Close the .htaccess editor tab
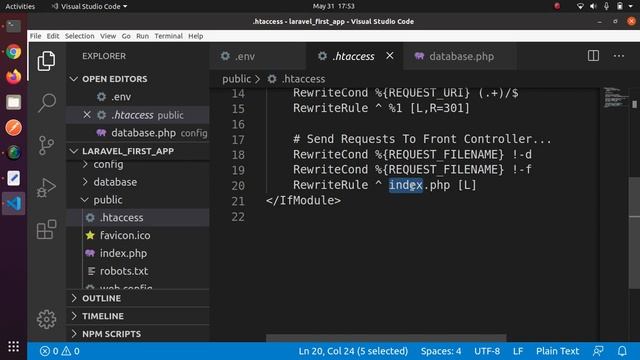 [390, 56]
